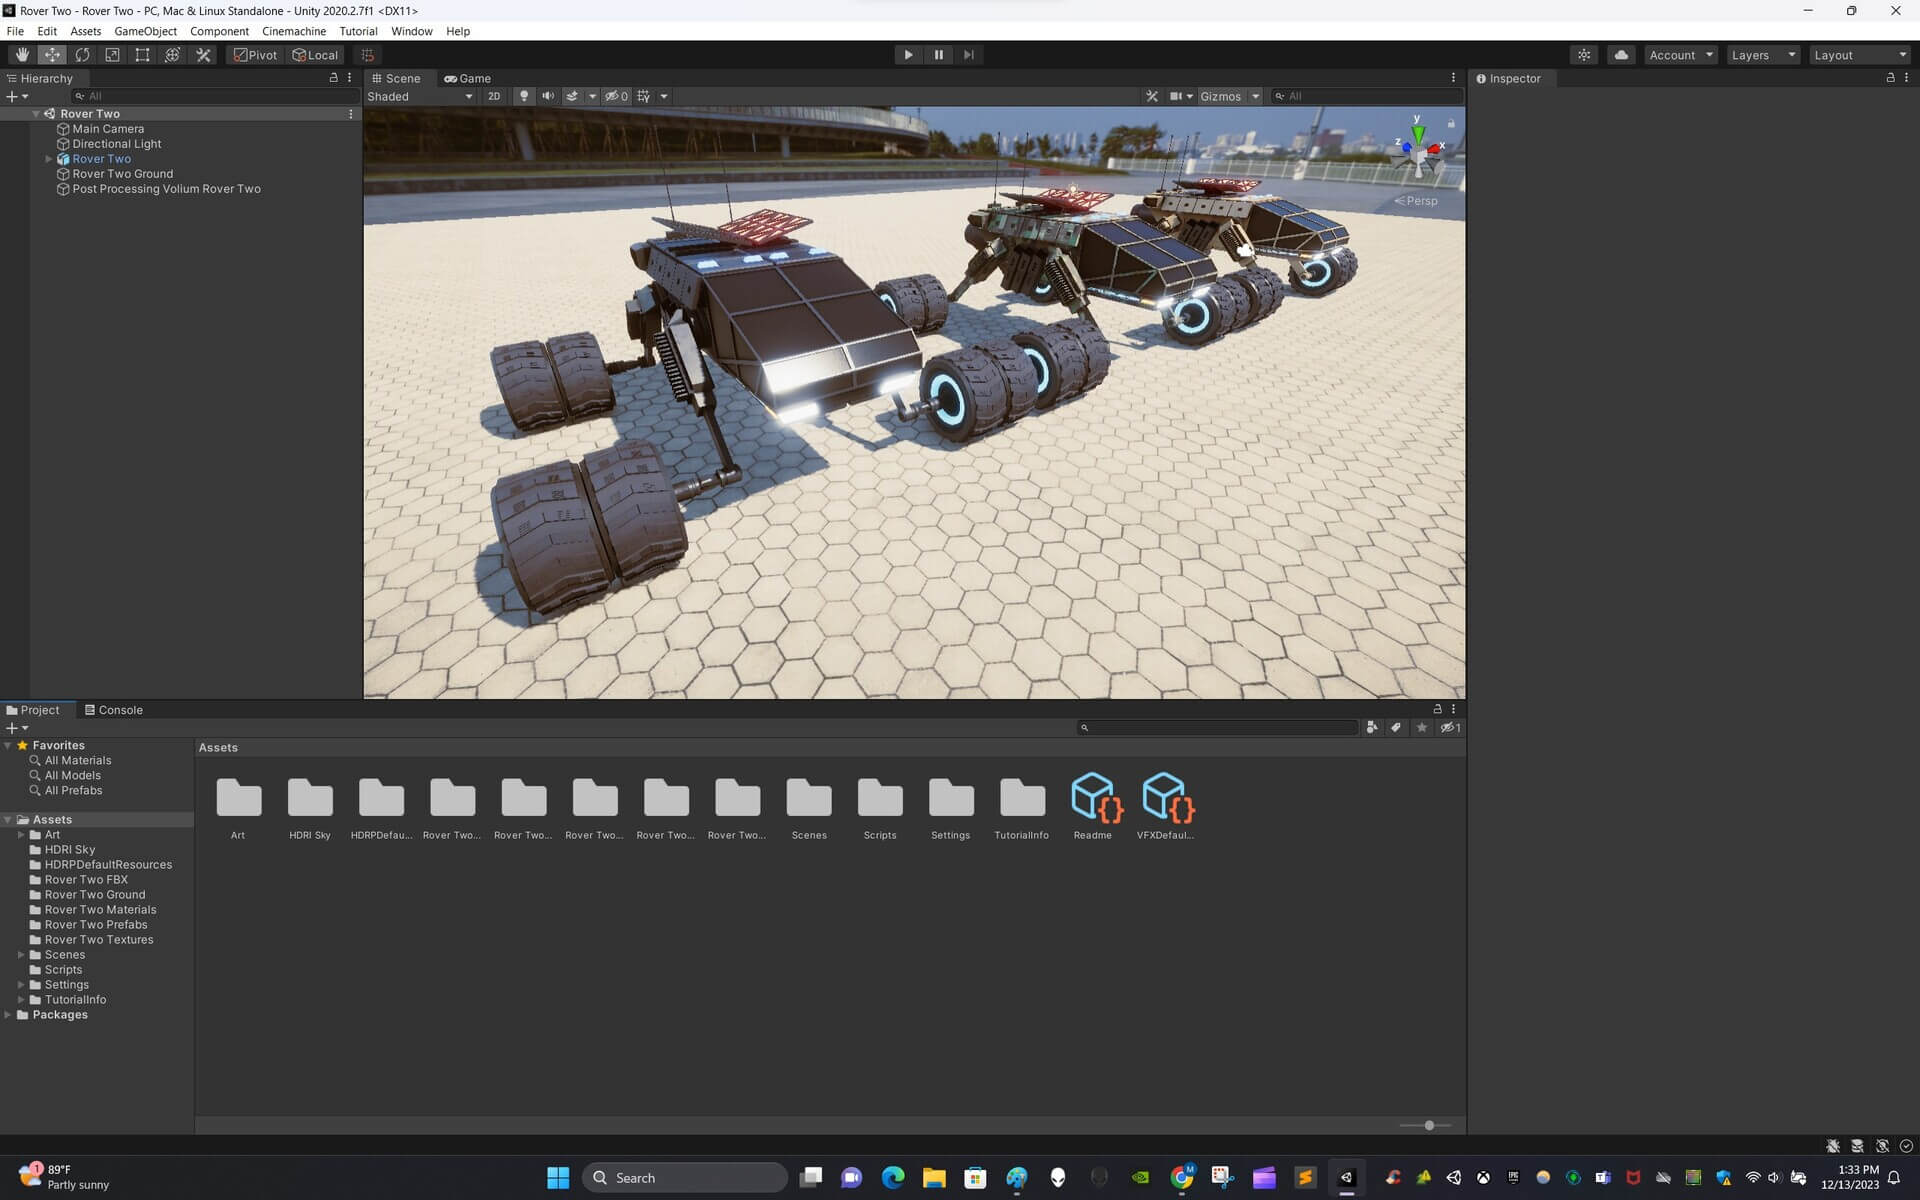The image size is (1920, 1200).
Task: Select the Rotate tool
Action: coord(82,55)
